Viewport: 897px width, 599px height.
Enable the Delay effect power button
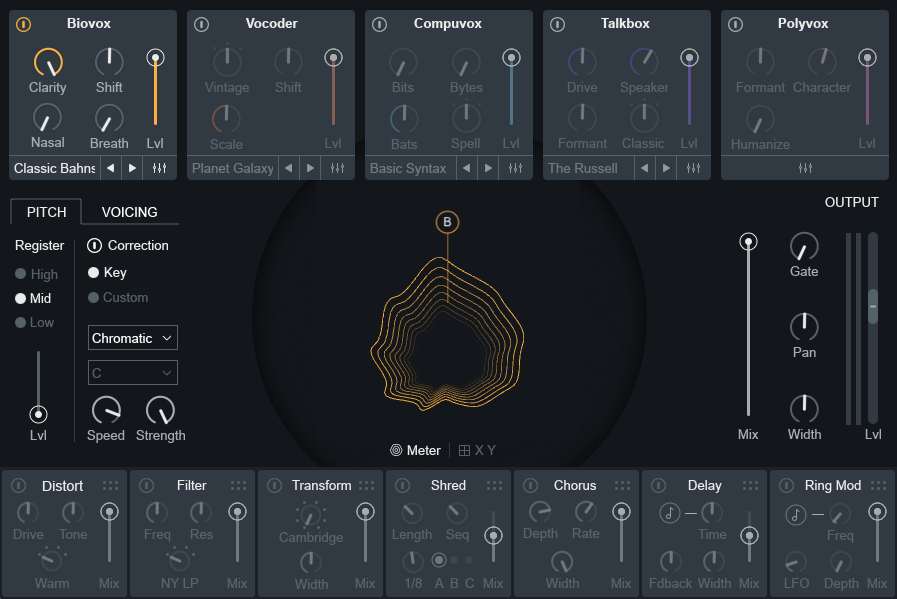pos(658,486)
